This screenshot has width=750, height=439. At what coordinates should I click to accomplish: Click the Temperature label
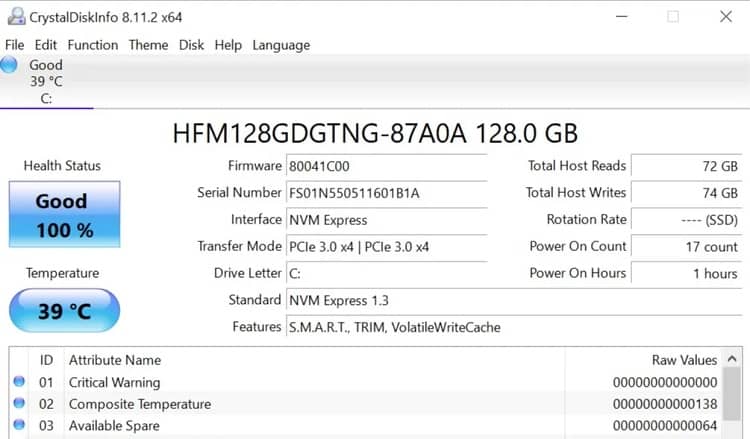63,273
